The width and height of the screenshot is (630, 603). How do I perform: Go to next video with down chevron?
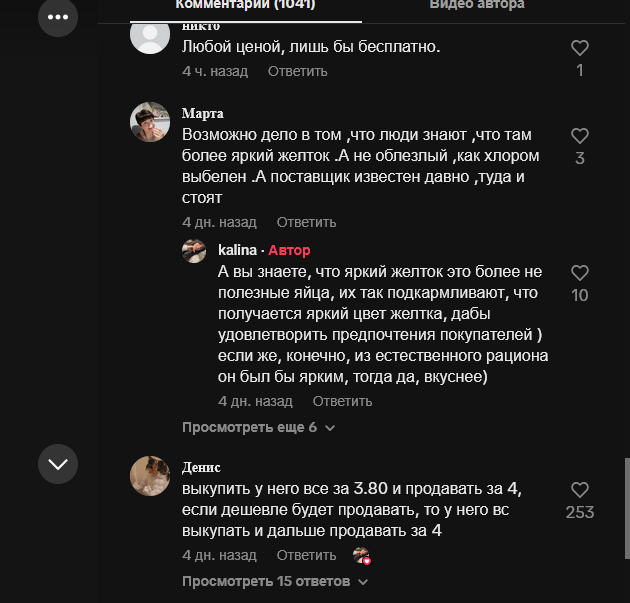click(58, 463)
